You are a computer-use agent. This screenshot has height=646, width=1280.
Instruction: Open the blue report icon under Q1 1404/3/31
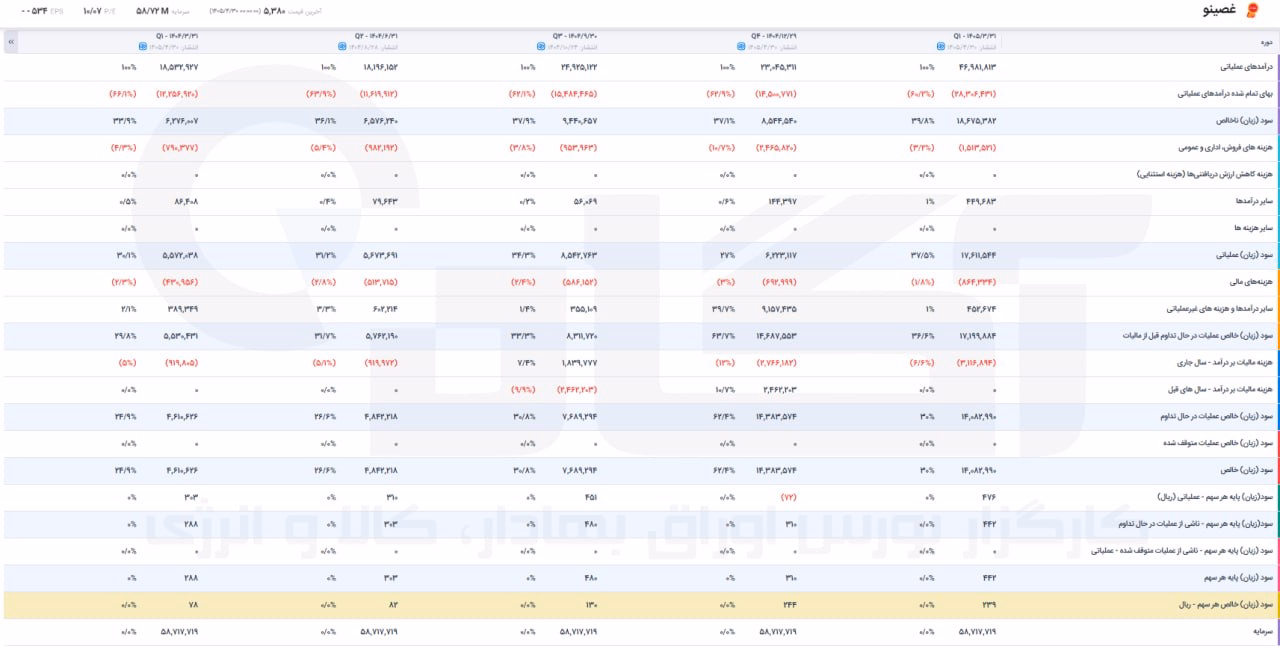click(x=141, y=47)
